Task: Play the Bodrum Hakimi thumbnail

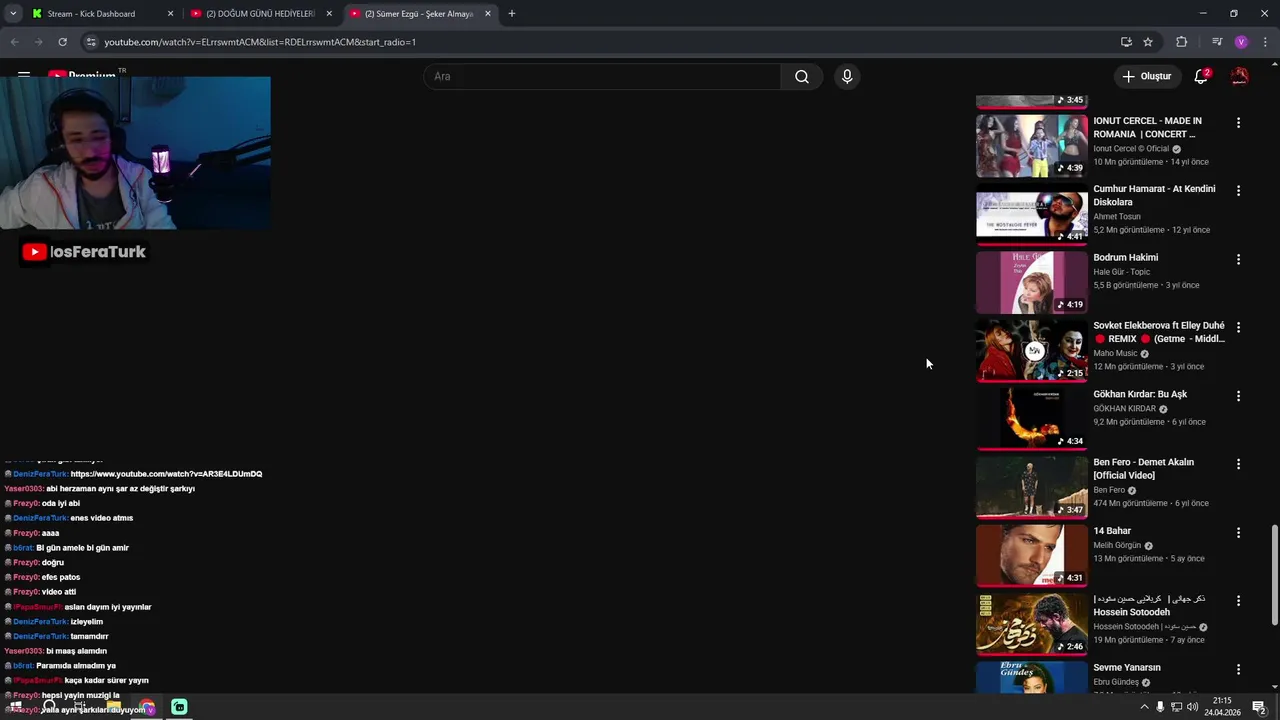Action: 1031,282
